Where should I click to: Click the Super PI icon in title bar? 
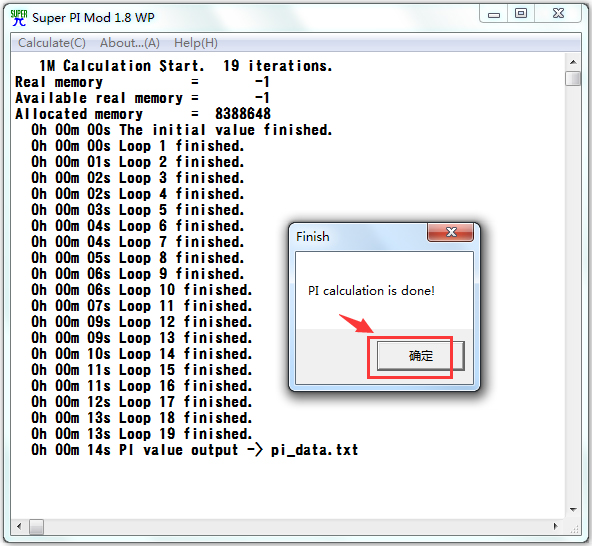pyautogui.click(x=18, y=18)
